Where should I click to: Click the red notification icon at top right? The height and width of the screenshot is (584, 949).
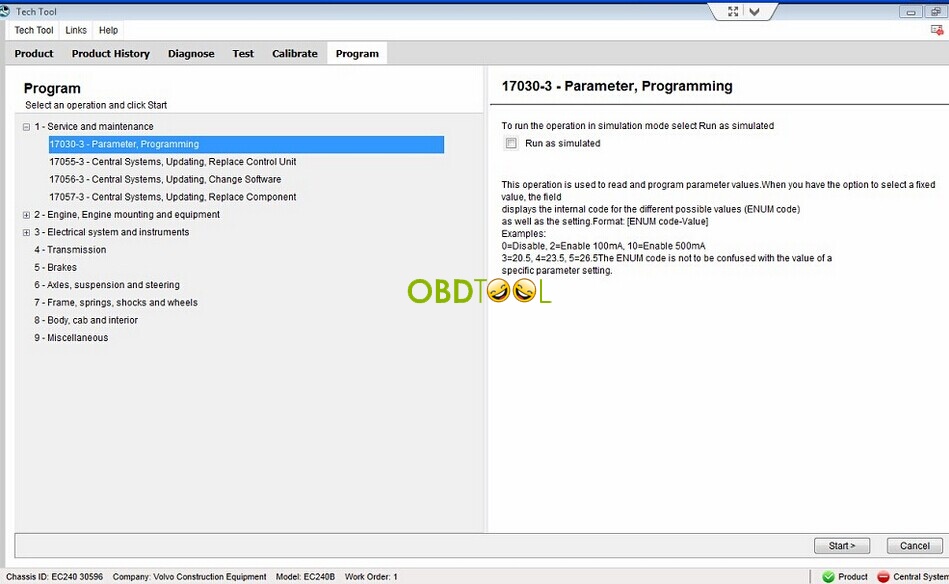[x=937, y=30]
